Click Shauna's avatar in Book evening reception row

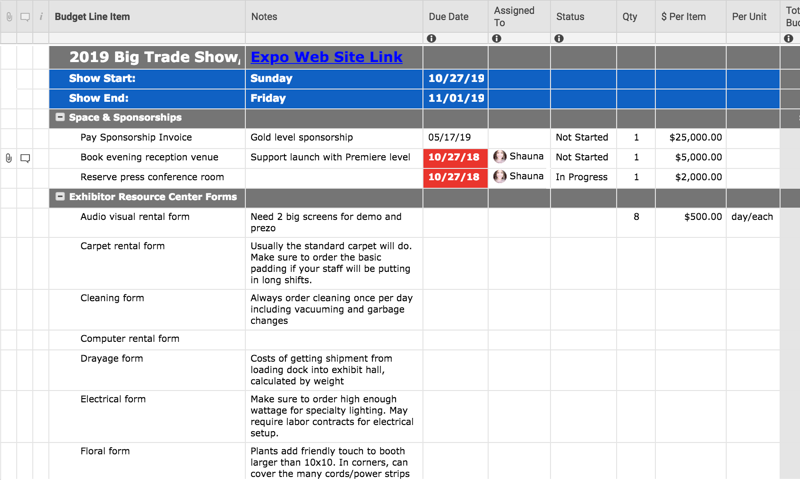pyautogui.click(x=500, y=157)
